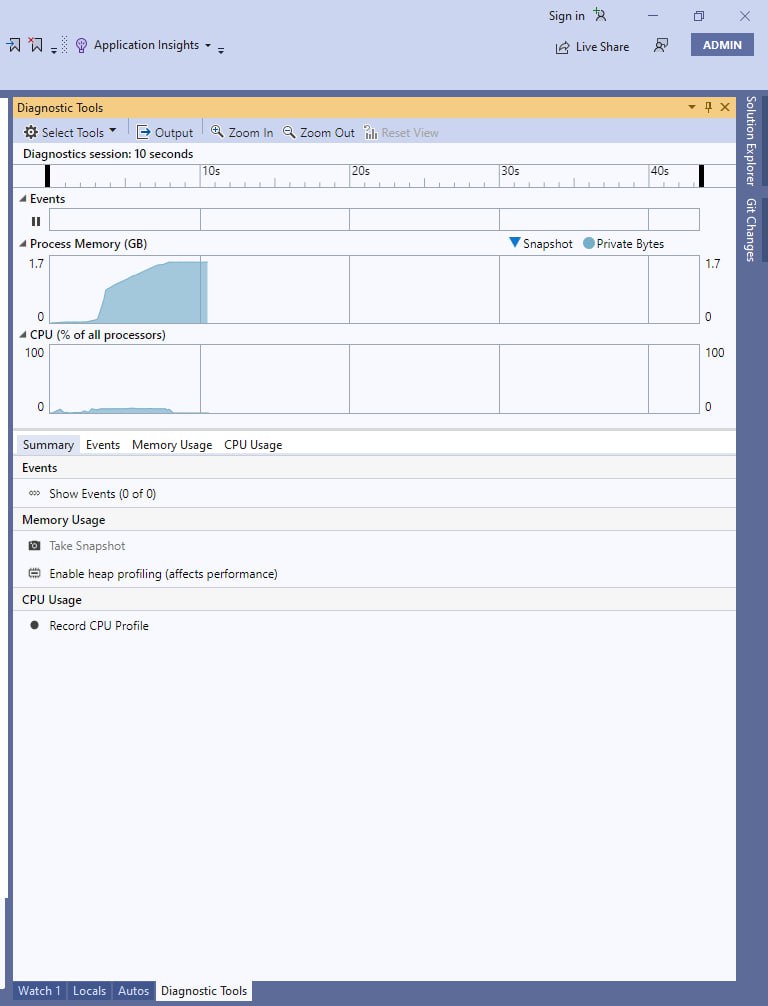Click the Application Insights lightbulb icon
The height and width of the screenshot is (1006, 768).
point(81,46)
